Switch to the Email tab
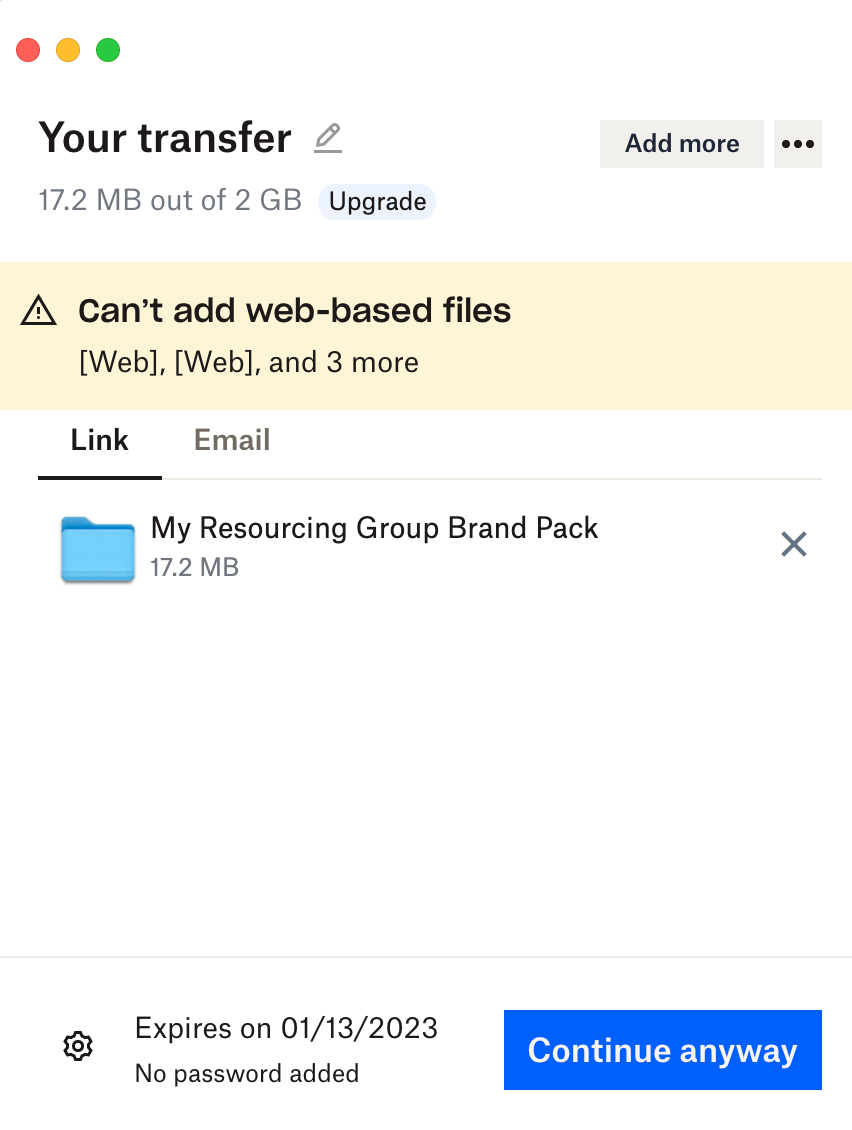 click(x=231, y=440)
